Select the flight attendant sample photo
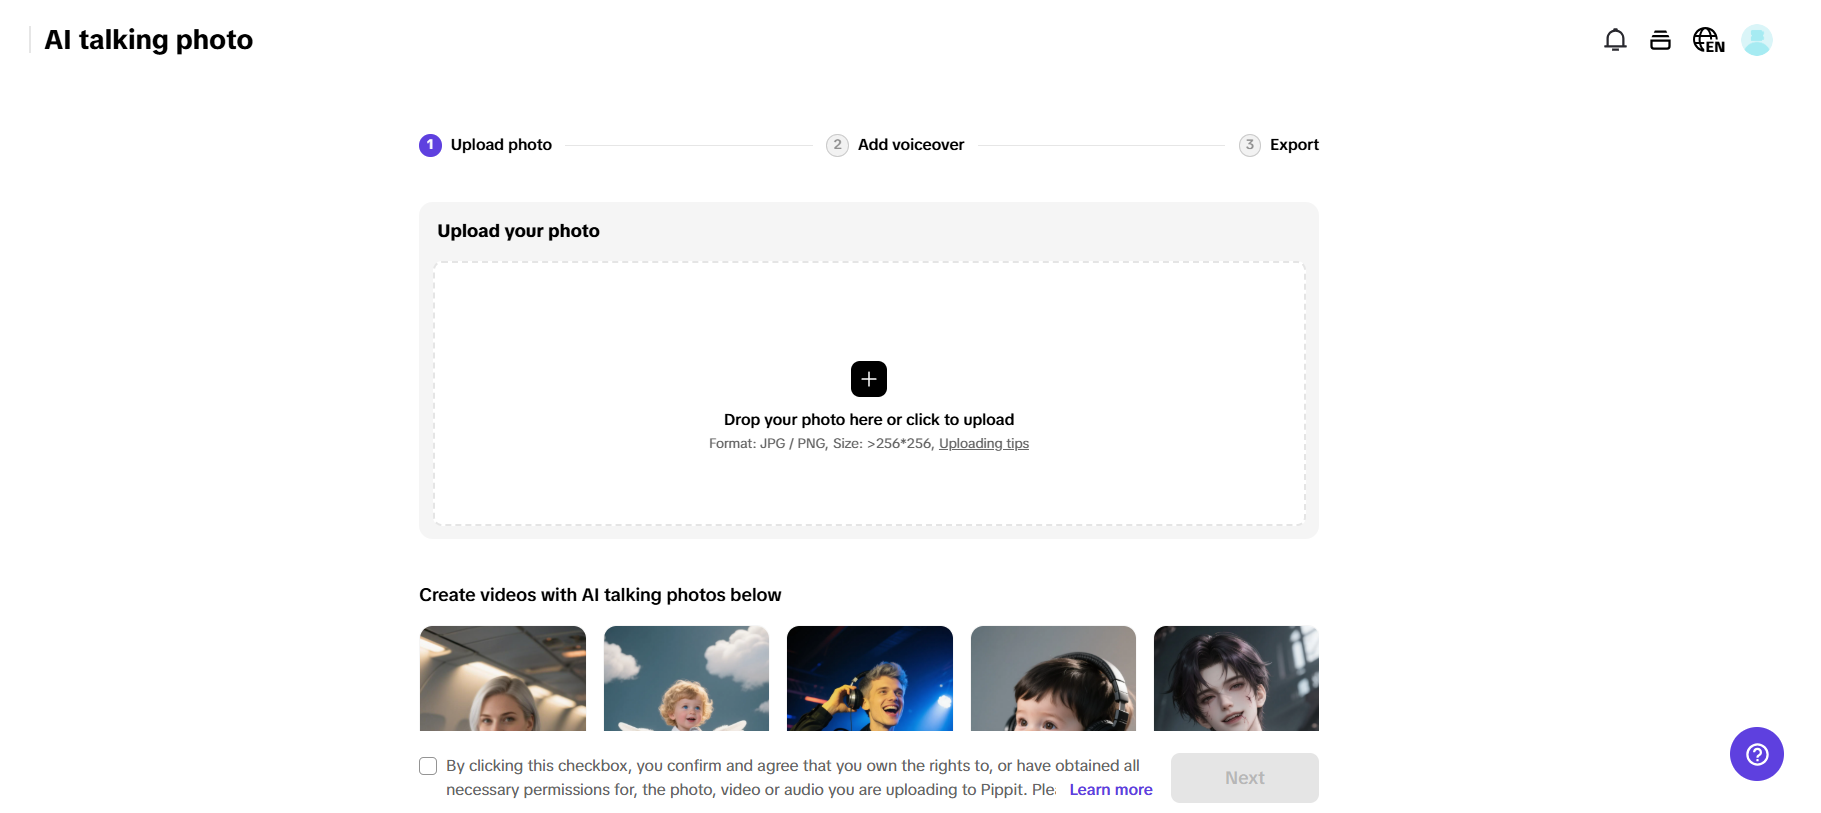Viewport: 1821px width, 813px height. (x=503, y=678)
